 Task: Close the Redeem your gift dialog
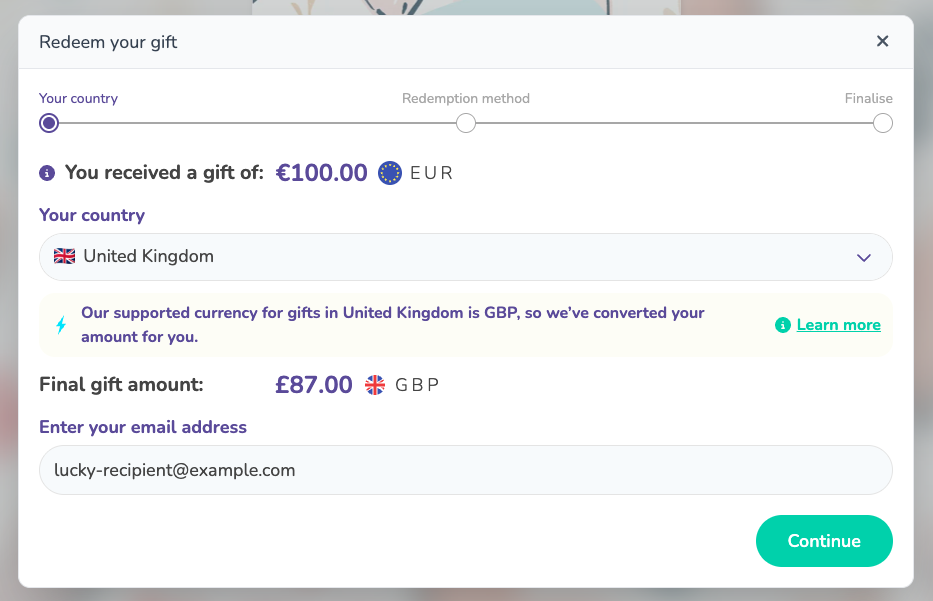pos(882,41)
